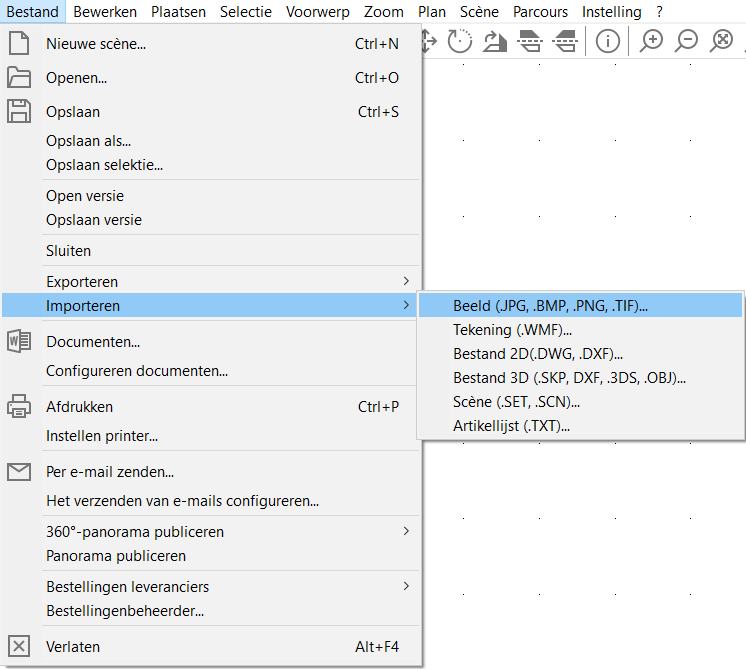This screenshot has width=746, height=669.
Task: Click the information (i) toolbar icon
Action: pos(608,41)
